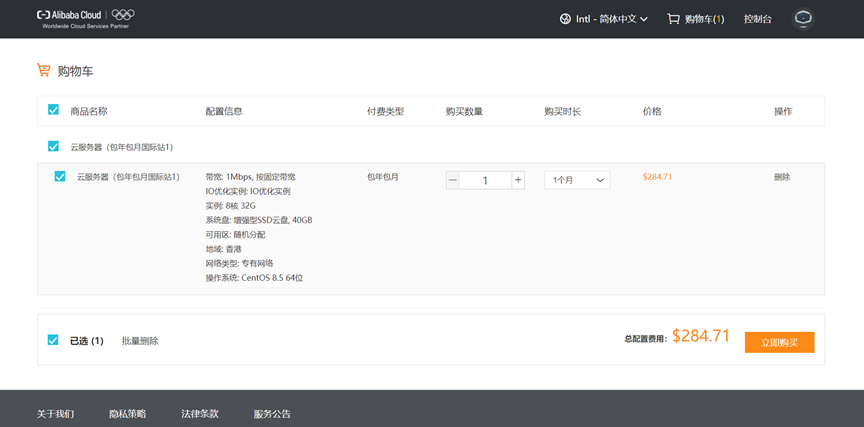864x427 pixels.
Task: Open 法律条款 footer link
Action: click(x=200, y=414)
